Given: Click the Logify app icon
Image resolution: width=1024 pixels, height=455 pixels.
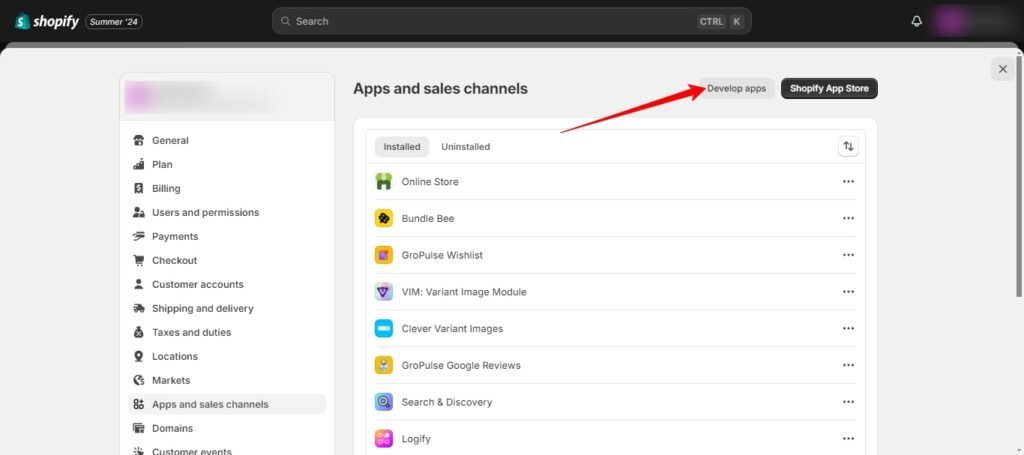Looking at the screenshot, I should pyautogui.click(x=384, y=439).
